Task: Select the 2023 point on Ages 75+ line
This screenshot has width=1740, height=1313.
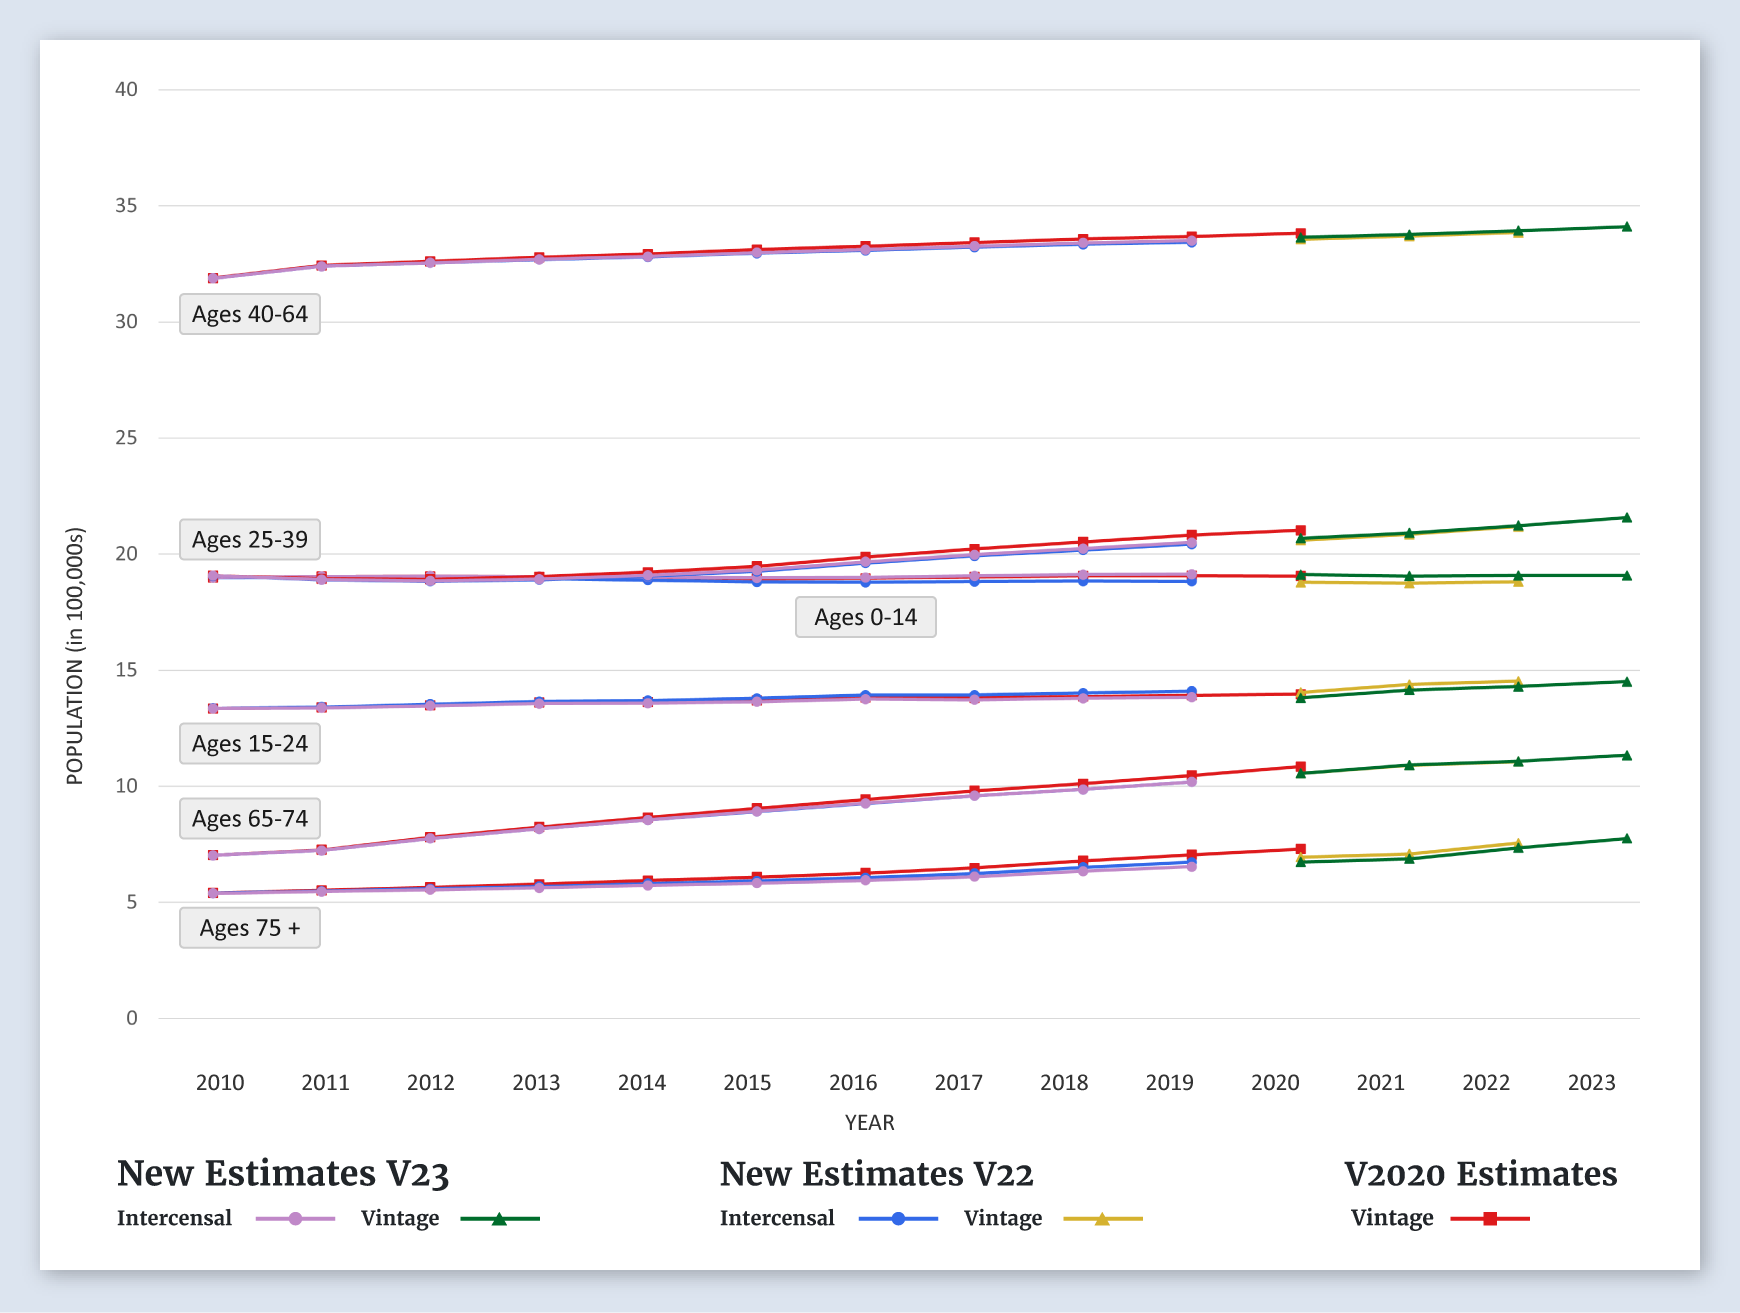Action: click(1626, 838)
